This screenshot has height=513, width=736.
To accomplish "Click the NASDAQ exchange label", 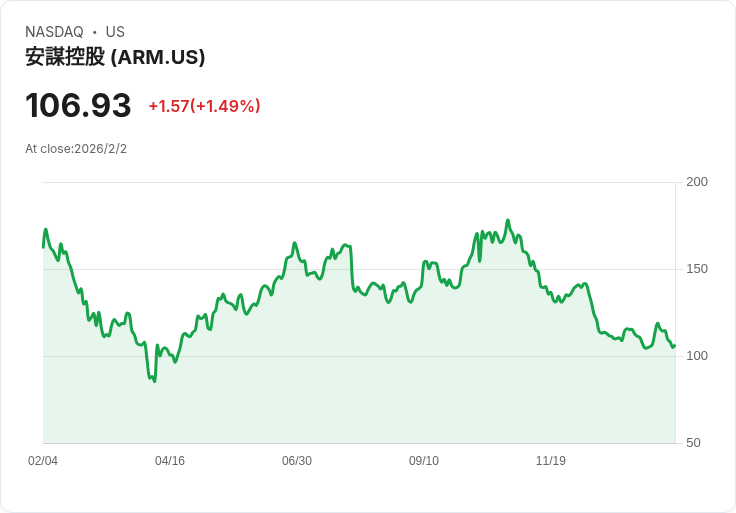I will pos(54,32).
